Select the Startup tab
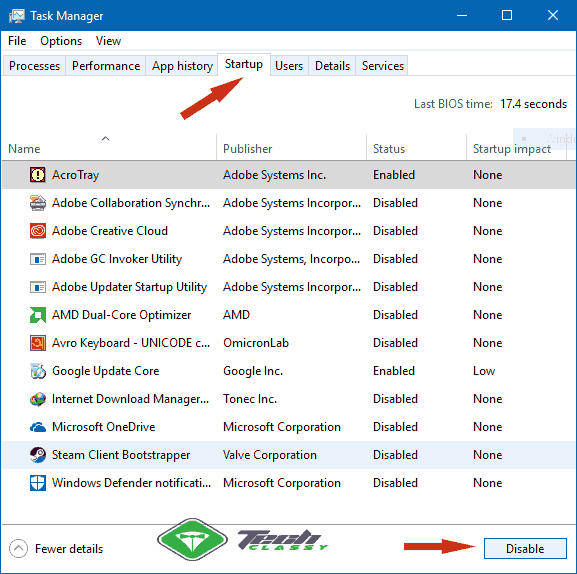 click(x=244, y=64)
